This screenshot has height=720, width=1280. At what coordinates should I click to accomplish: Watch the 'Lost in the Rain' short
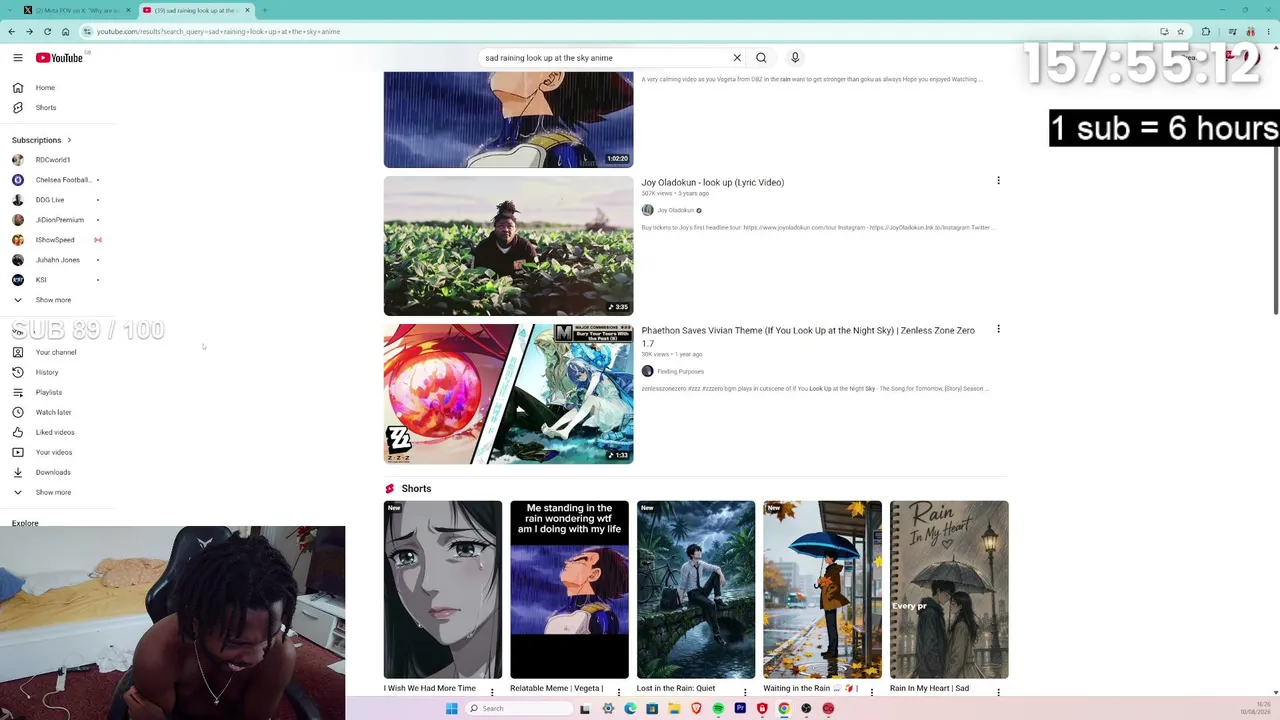[x=696, y=590]
